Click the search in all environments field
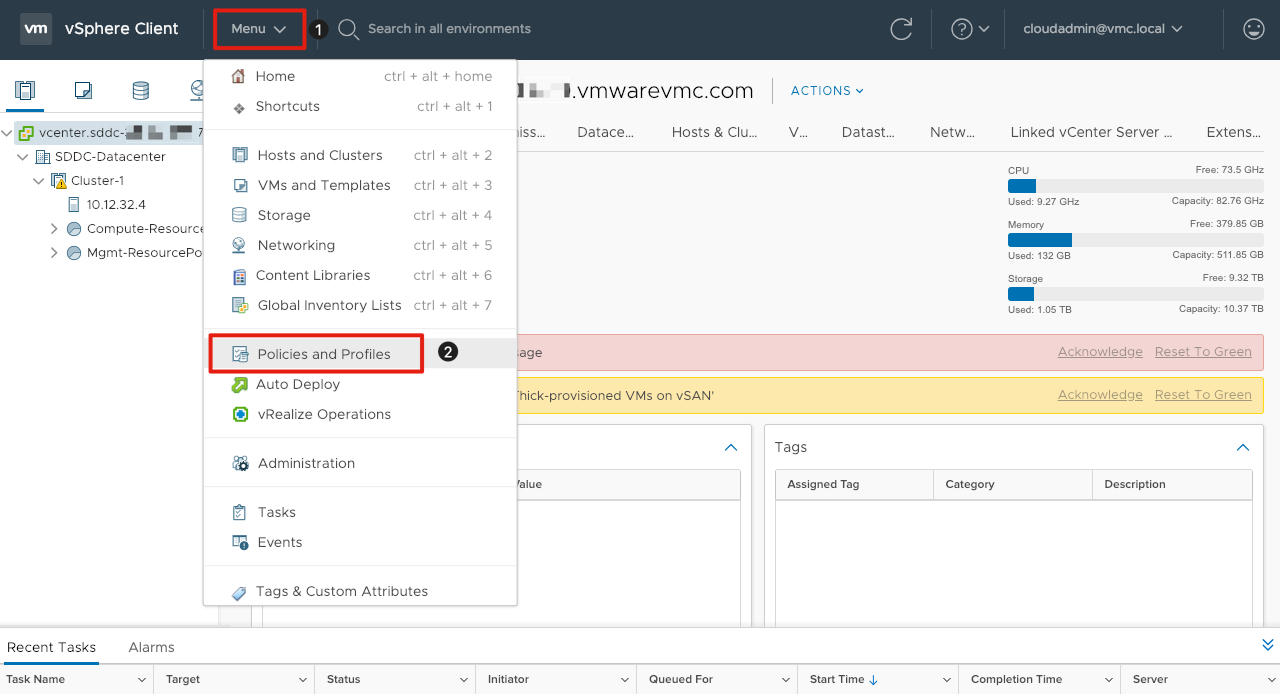Screen dimensions: 1280x694 [x=449, y=29]
